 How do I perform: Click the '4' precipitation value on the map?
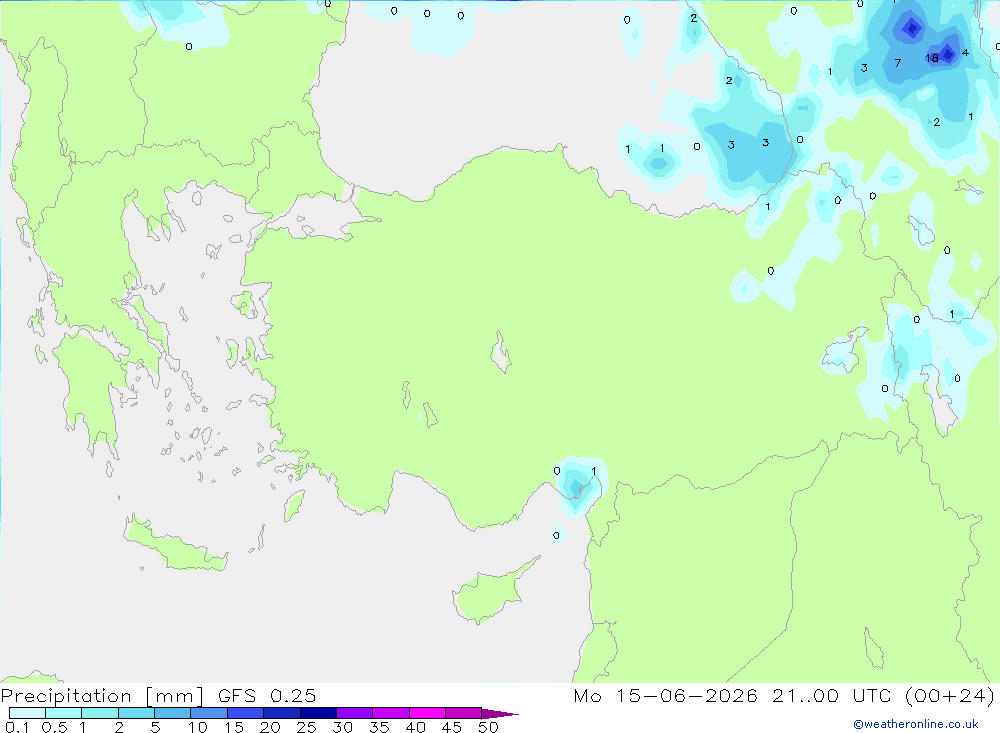(x=965, y=52)
